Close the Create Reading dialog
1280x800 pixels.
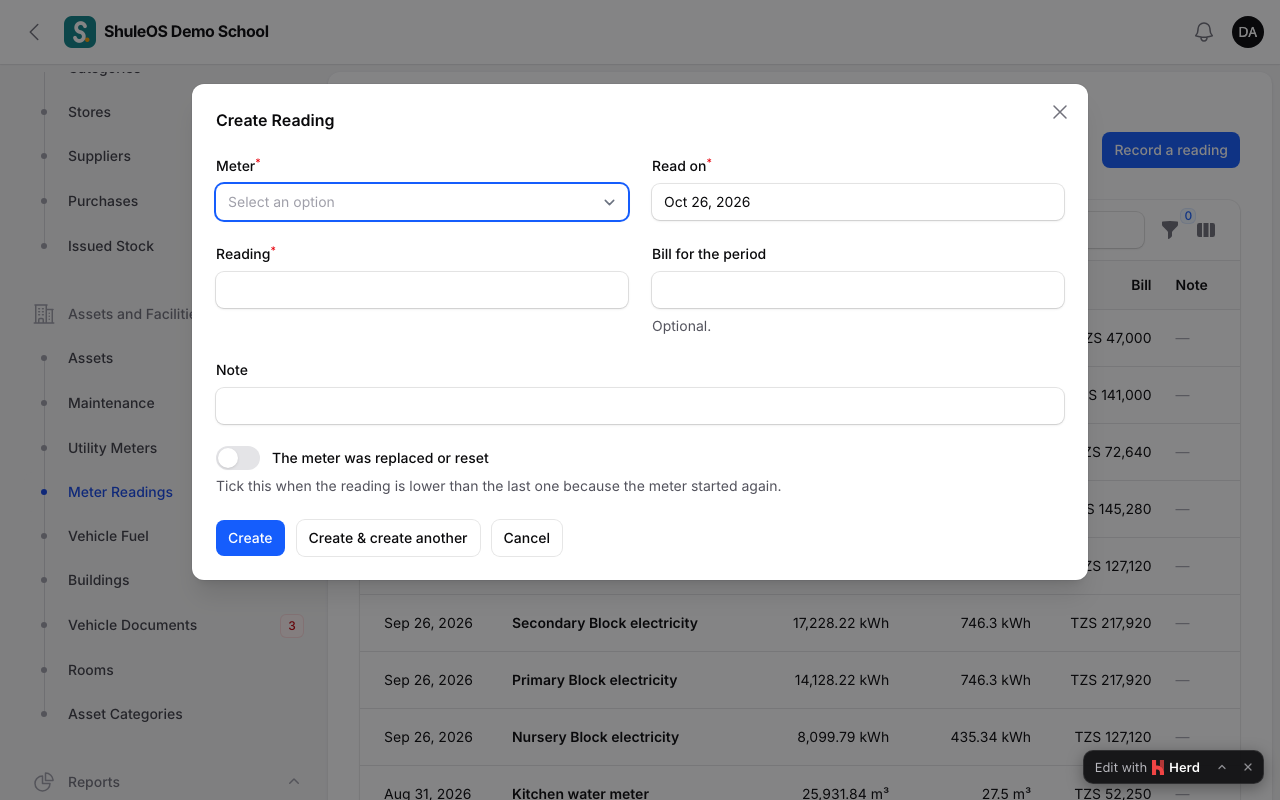coord(1060,112)
